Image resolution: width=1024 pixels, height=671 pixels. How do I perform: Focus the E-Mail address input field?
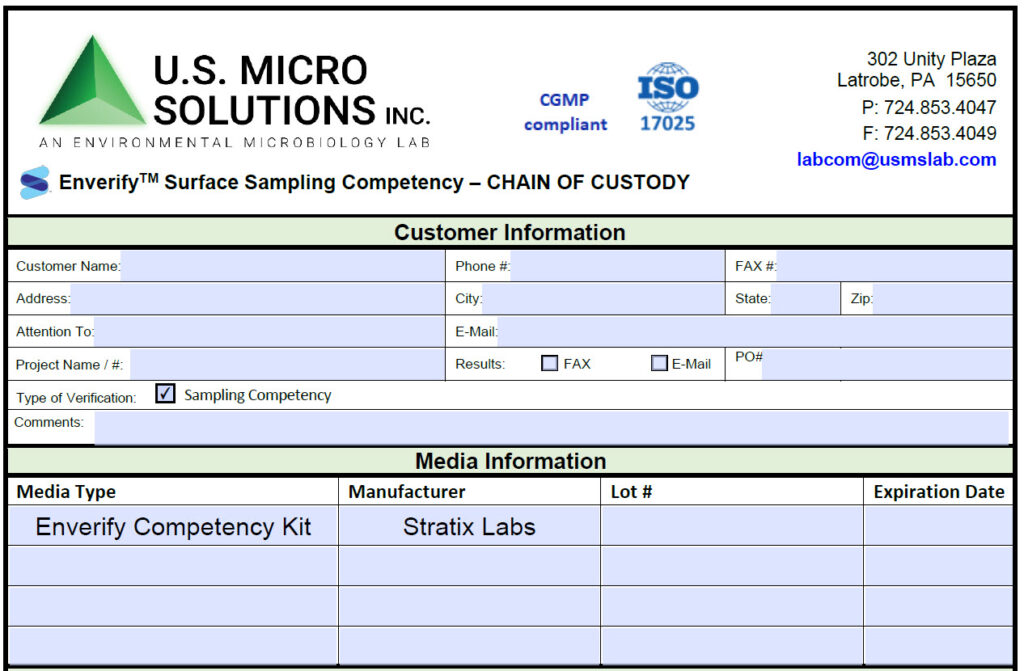(x=754, y=331)
